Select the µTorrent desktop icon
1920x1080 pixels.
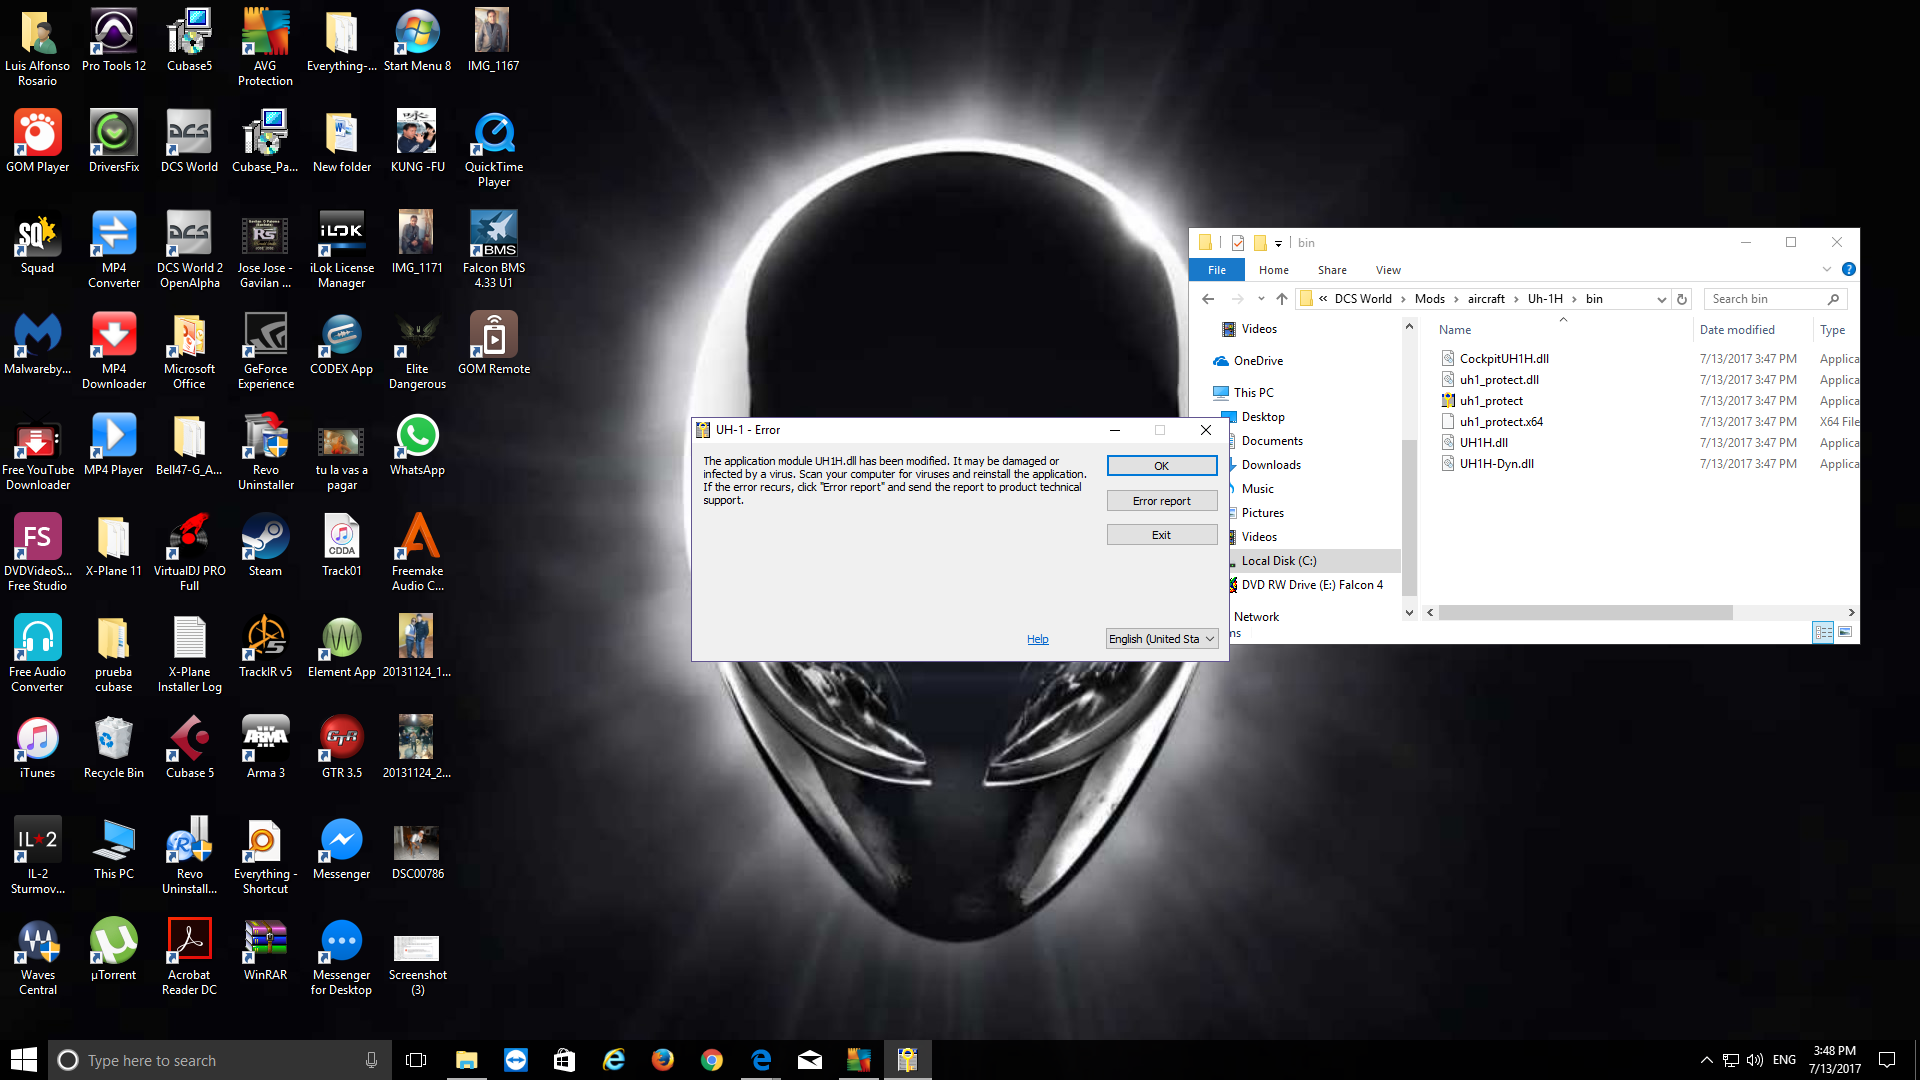point(113,949)
